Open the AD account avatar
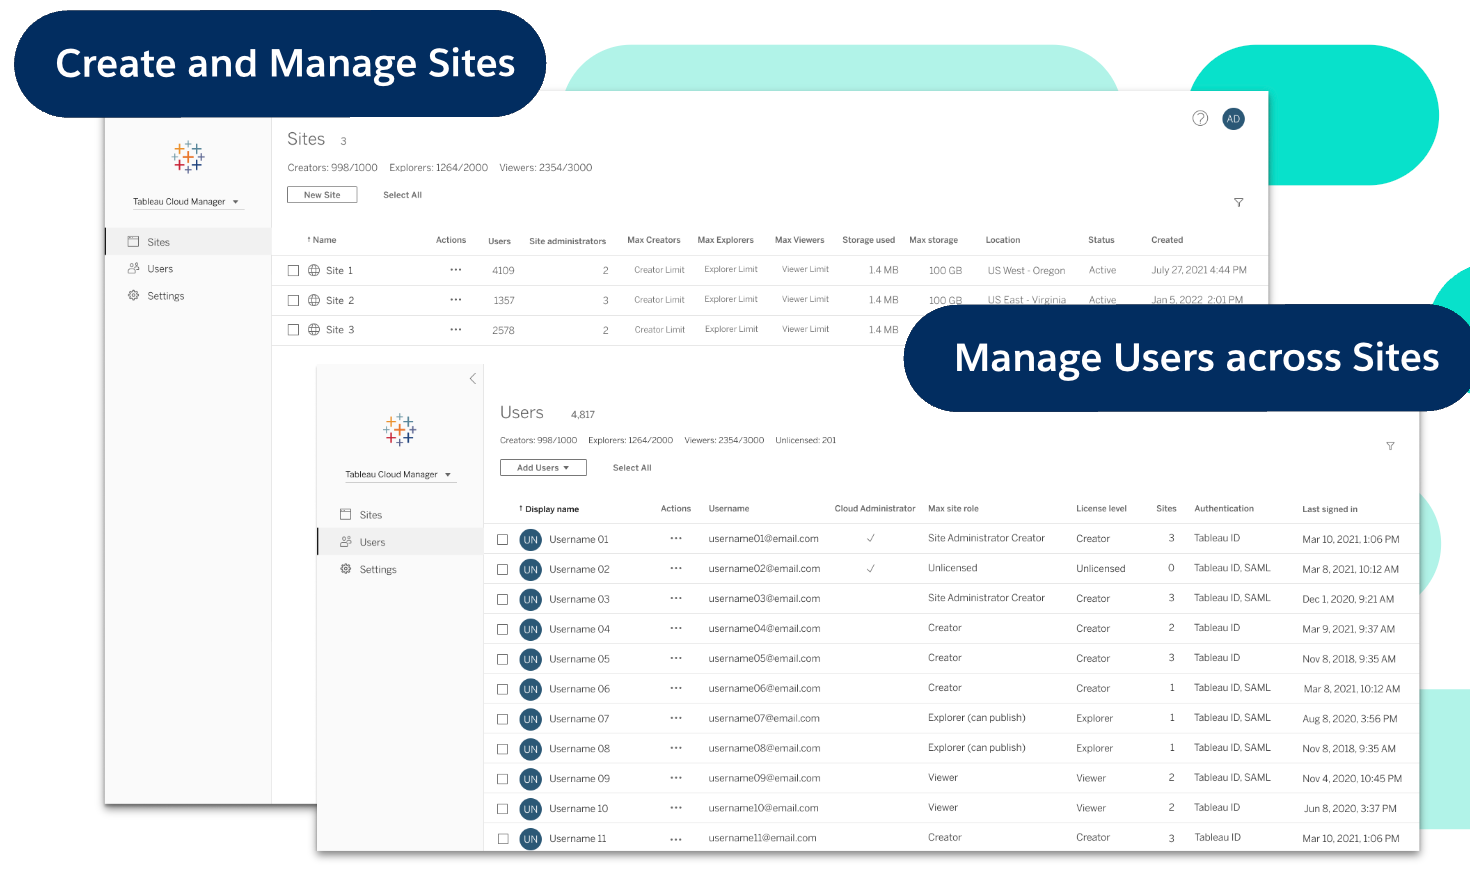The width and height of the screenshot is (1470, 870). click(x=1233, y=118)
